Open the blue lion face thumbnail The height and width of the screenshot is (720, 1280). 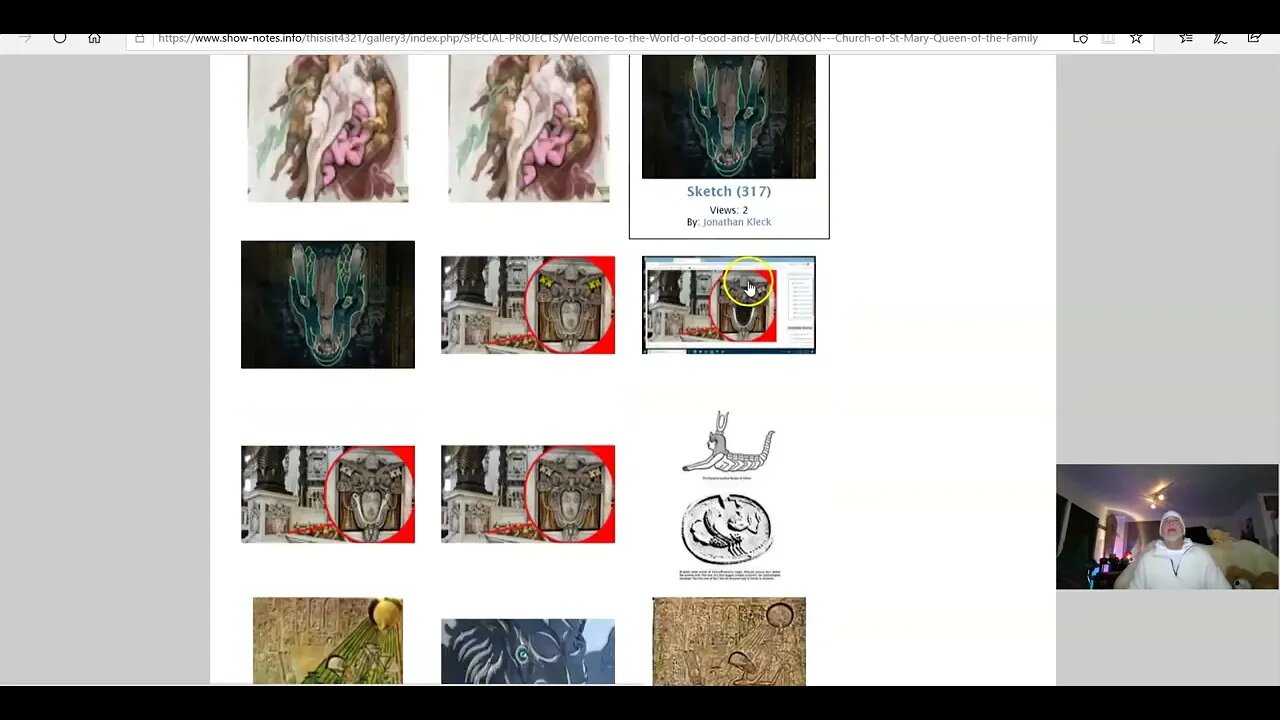tap(528, 652)
